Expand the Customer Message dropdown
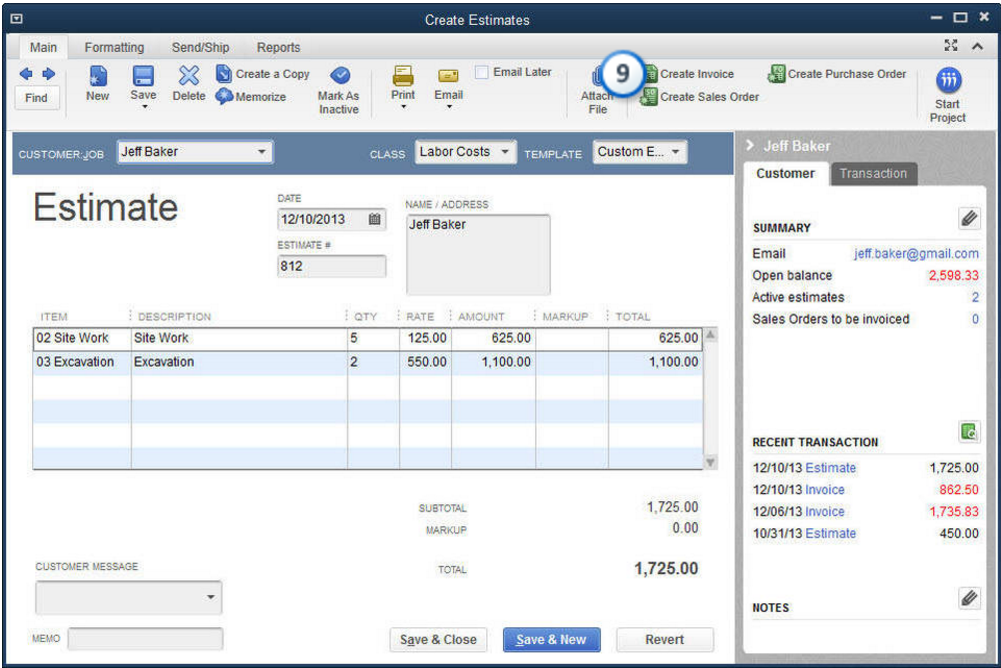The image size is (1001, 668). point(211,598)
